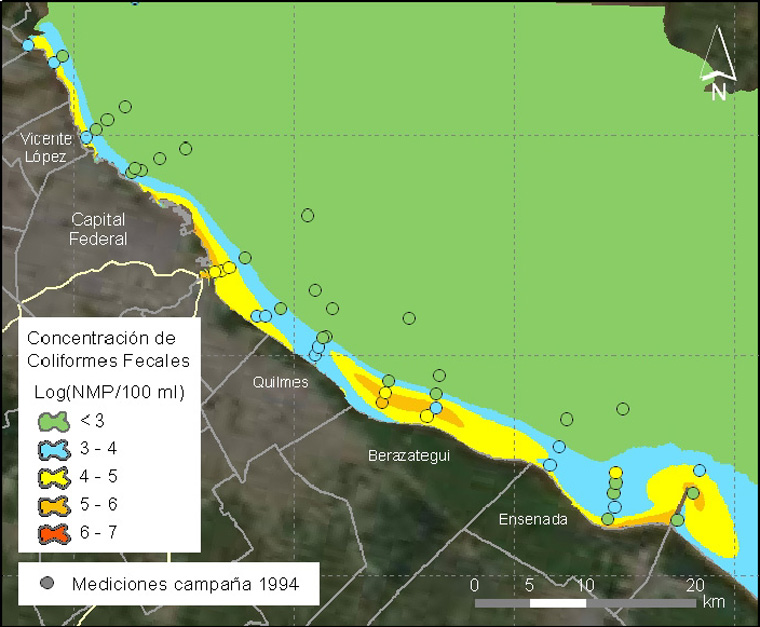Click the Capital Federal map label
This screenshot has width=760, height=627.
pyautogui.click(x=98, y=229)
